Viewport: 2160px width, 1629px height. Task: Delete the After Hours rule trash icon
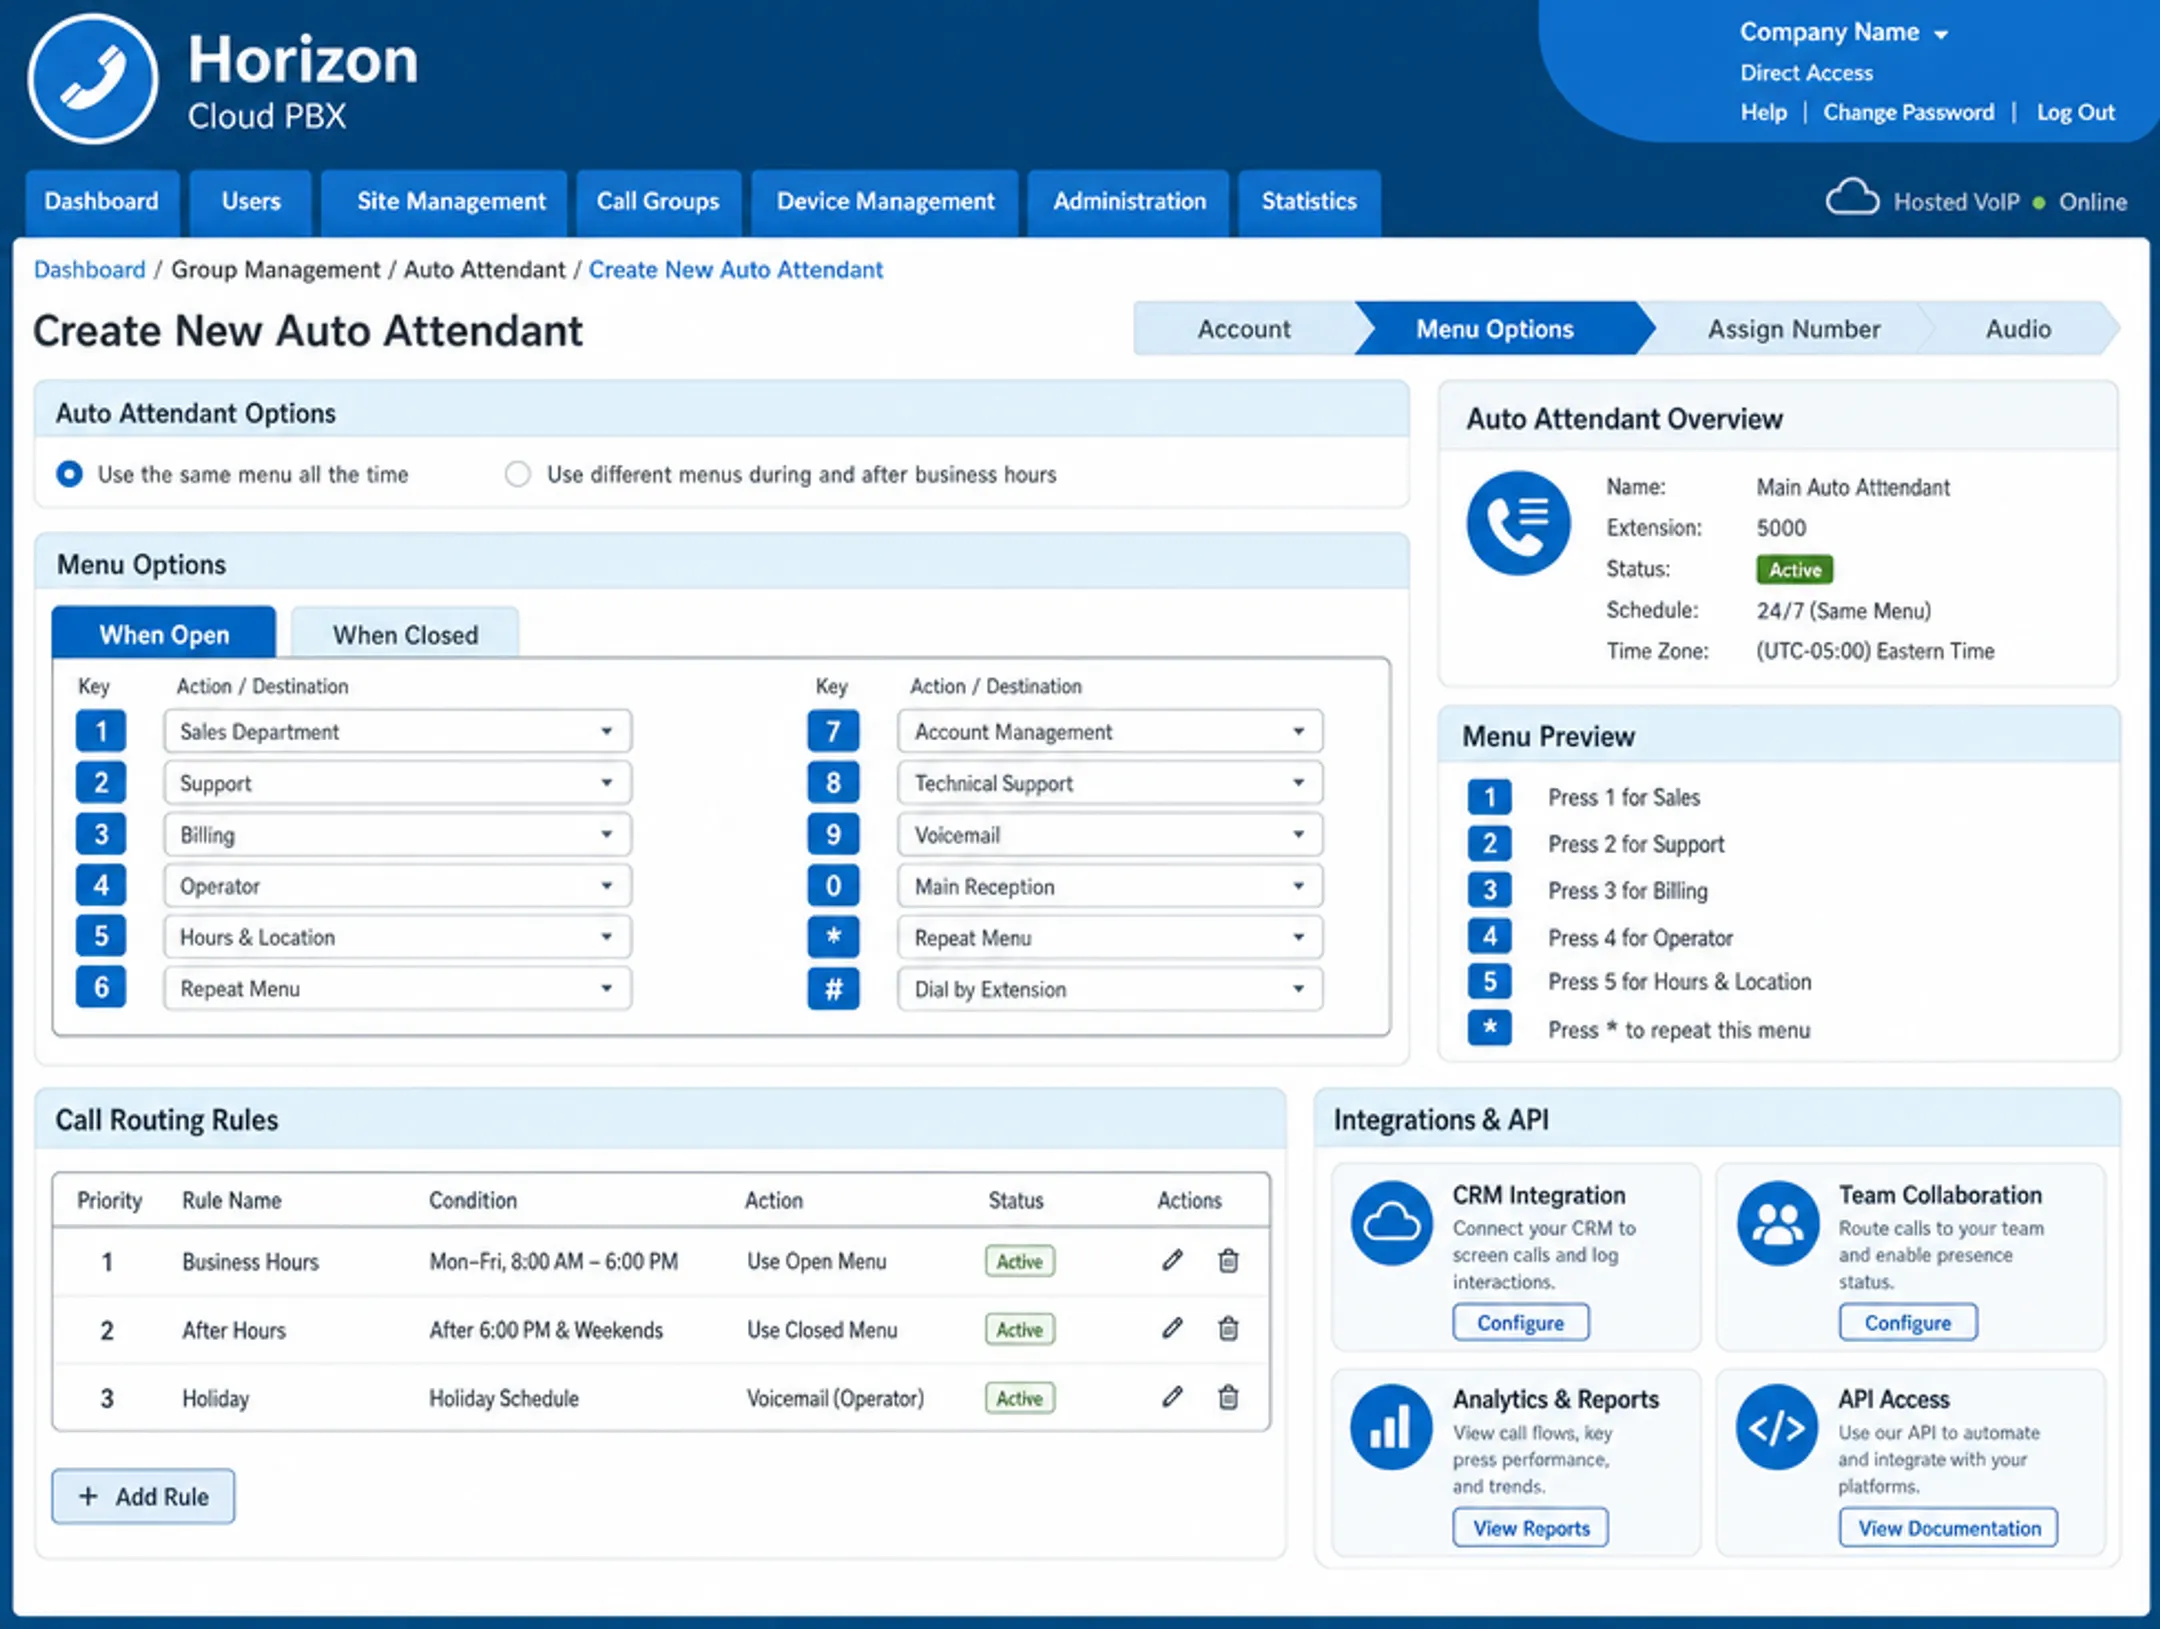click(1228, 1328)
